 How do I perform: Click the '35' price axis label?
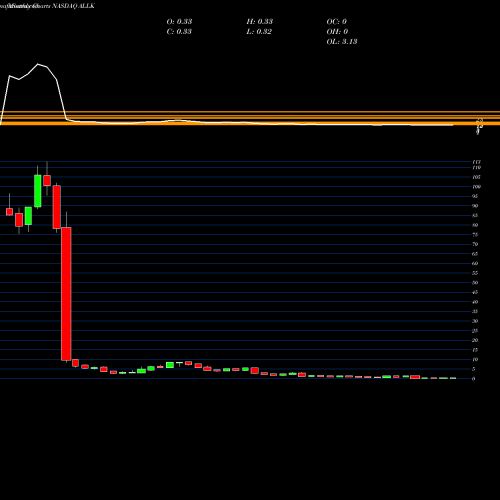[x=475, y=311]
